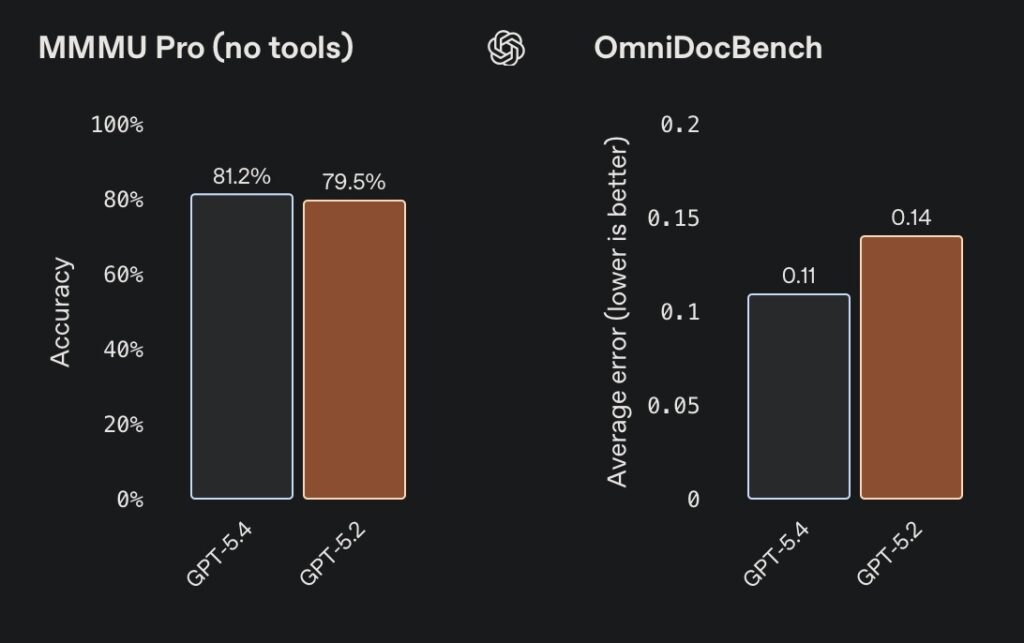Click the 0.11 value label
Image resolution: width=1024 pixels, height=643 pixels.
798,277
